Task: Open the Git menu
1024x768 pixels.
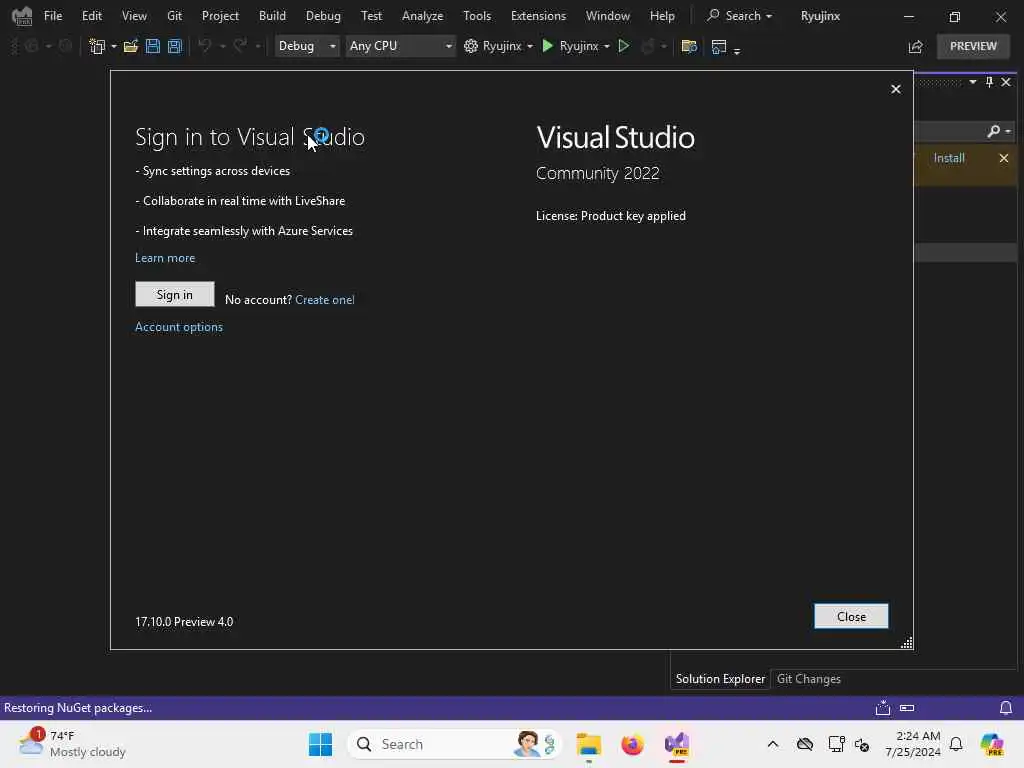Action: [x=174, y=16]
